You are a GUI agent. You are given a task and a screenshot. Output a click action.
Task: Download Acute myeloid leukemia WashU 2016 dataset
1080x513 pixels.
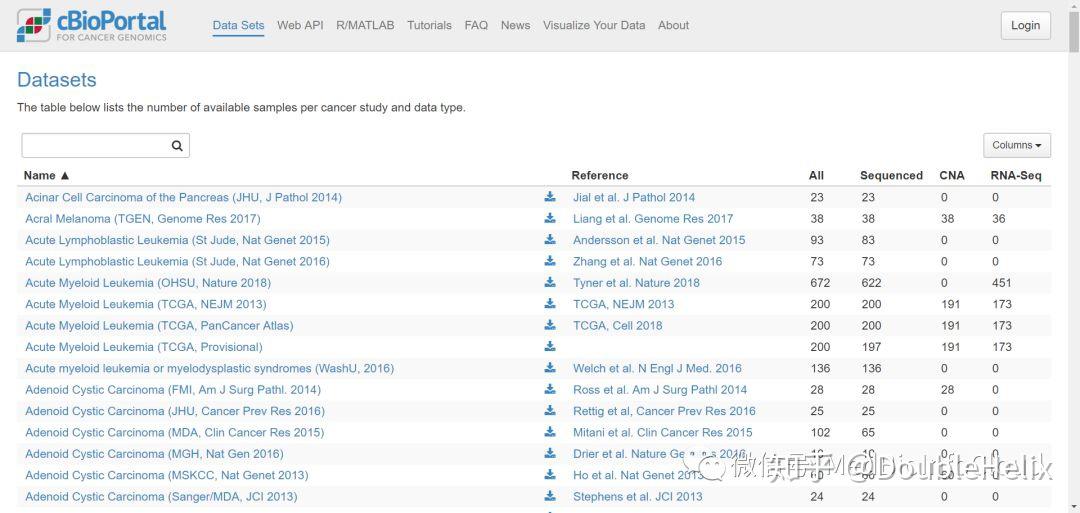click(x=550, y=368)
